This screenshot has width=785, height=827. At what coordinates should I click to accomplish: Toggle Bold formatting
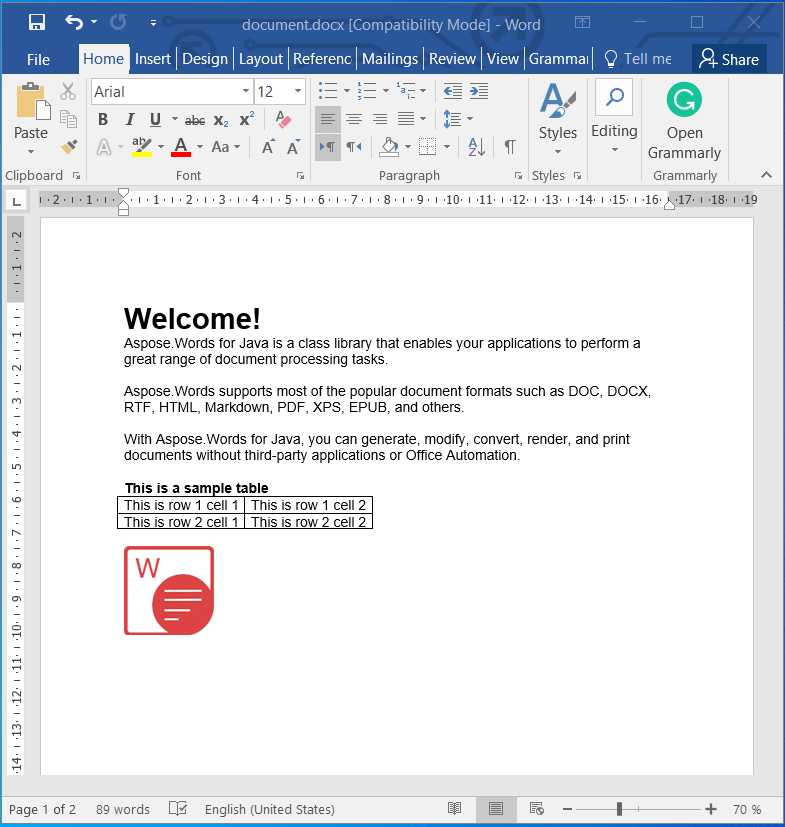103,120
